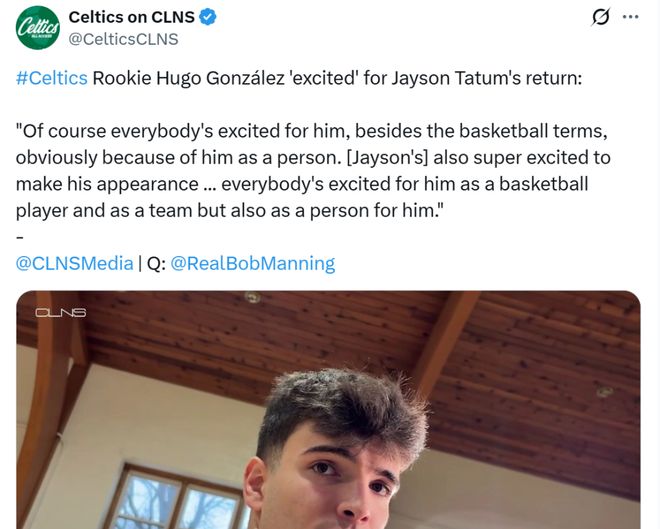
Task: Click the lone dash below the quote
Action: click(x=19, y=238)
